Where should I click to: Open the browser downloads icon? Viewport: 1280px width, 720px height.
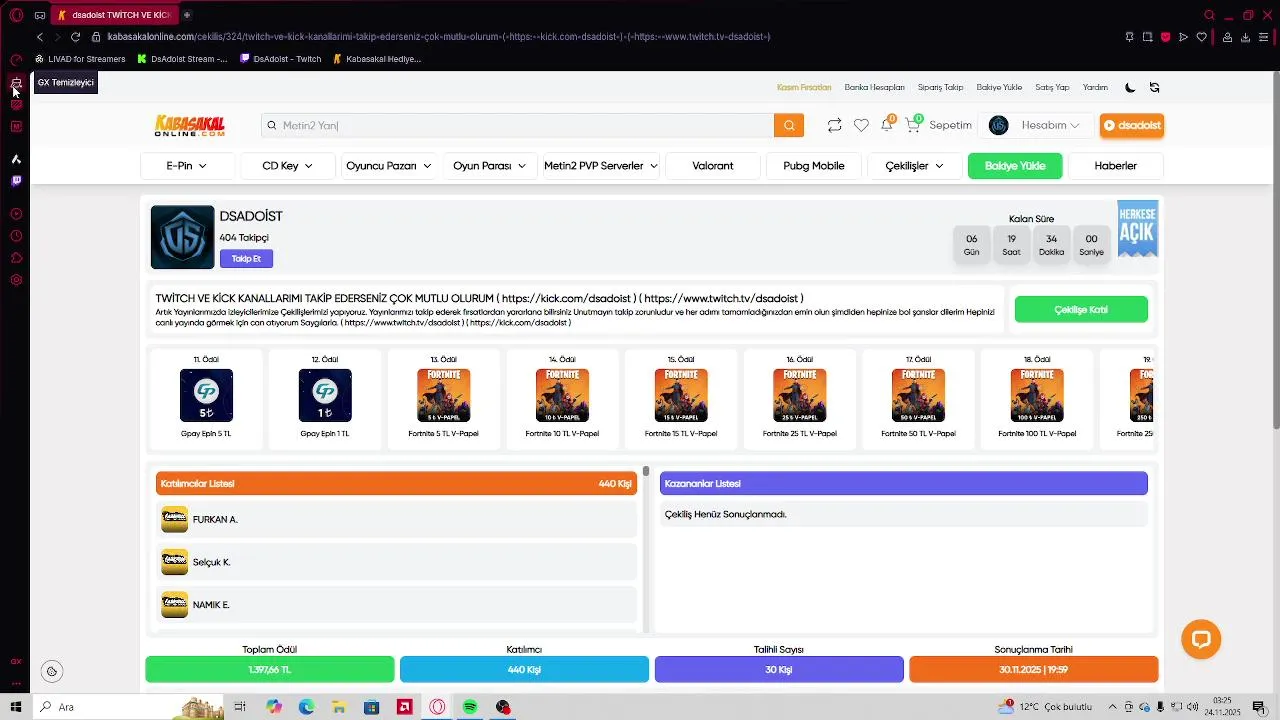tap(1245, 37)
